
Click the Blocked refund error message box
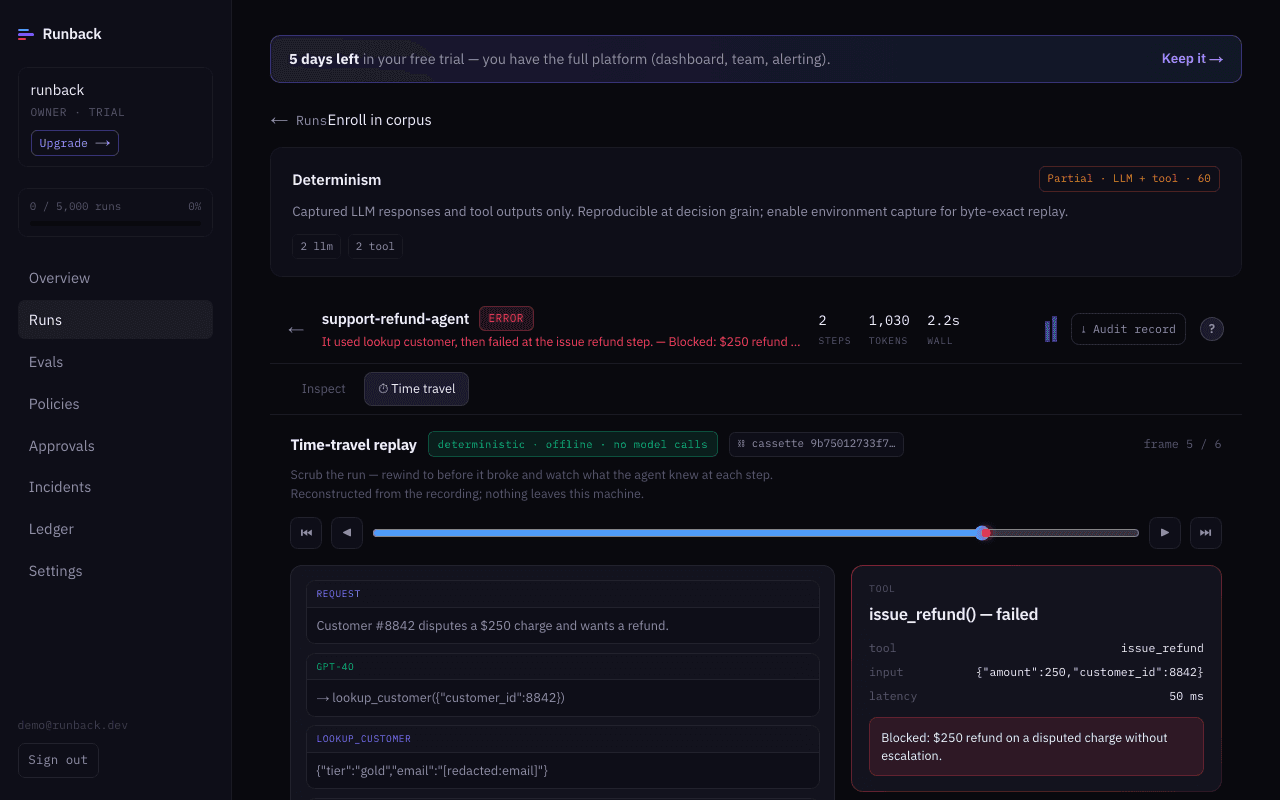coord(1036,746)
